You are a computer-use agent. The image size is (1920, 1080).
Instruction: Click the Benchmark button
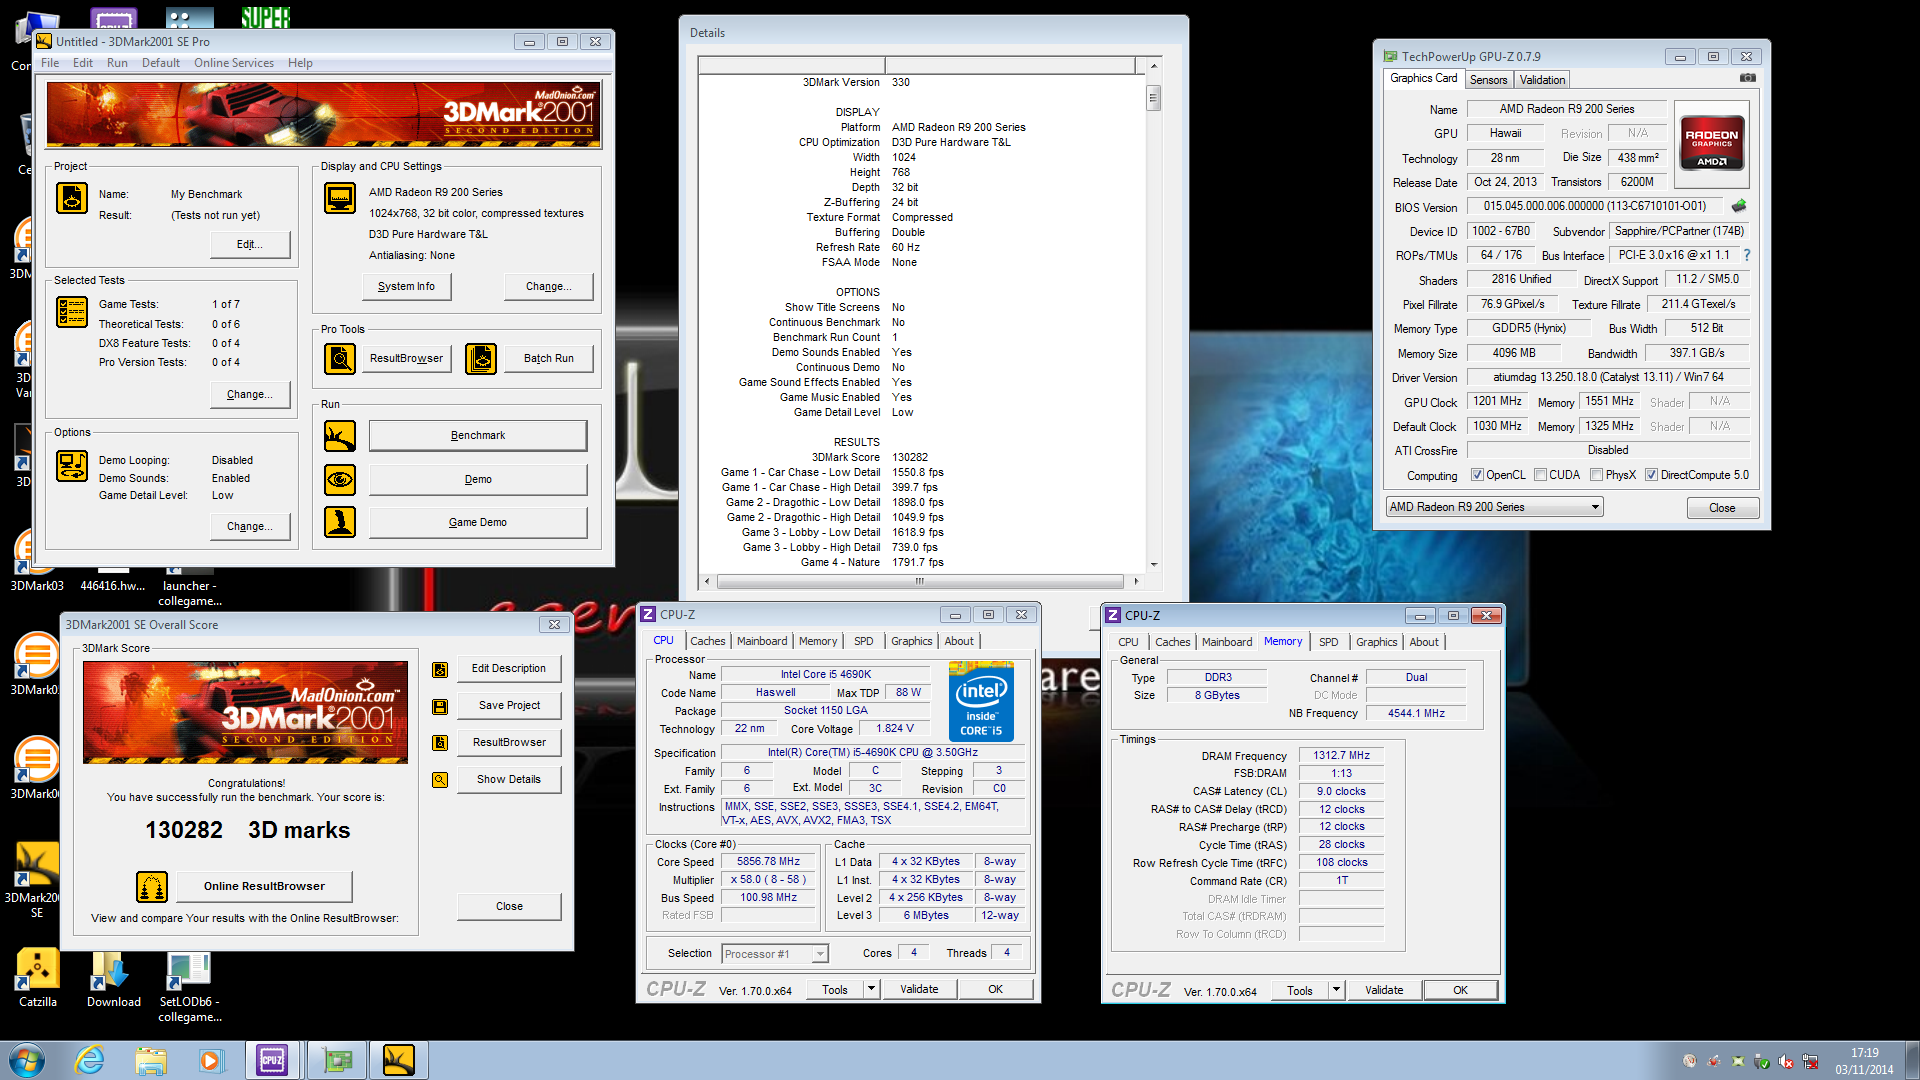tap(478, 436)
